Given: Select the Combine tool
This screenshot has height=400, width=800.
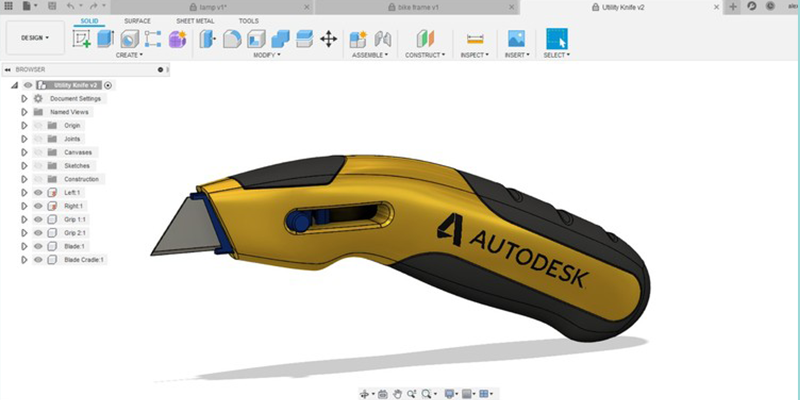Looking at the screenshot, I should coord(280,39).
